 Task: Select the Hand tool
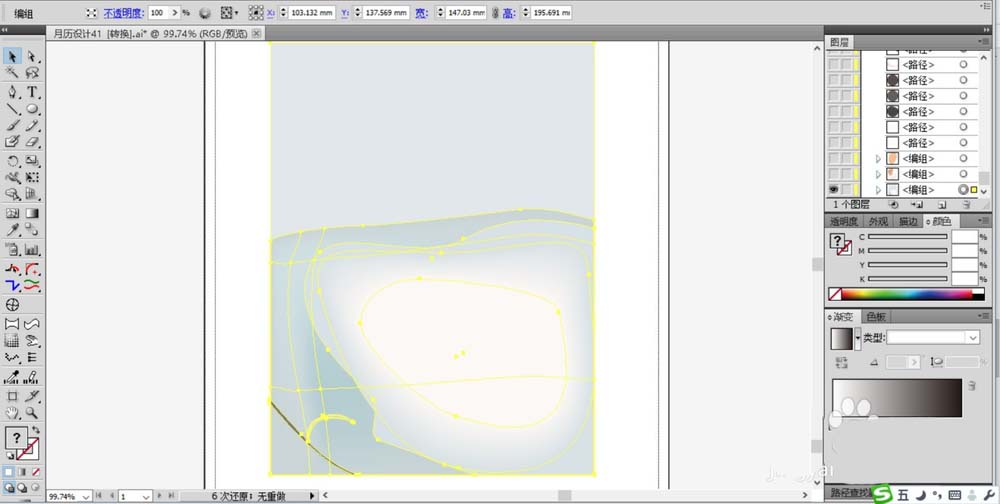click(x=13, y=413)
